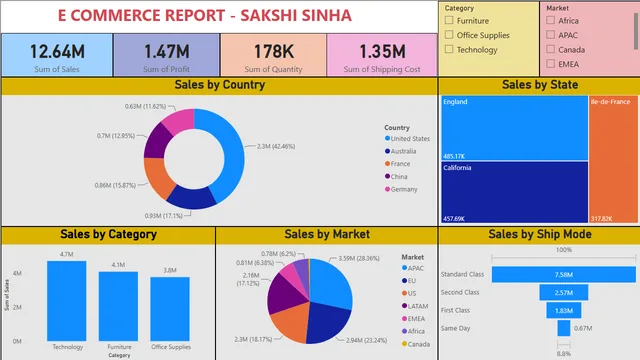Click US market legend dot
Screen dimensions: 640x360
coord(404,293)
